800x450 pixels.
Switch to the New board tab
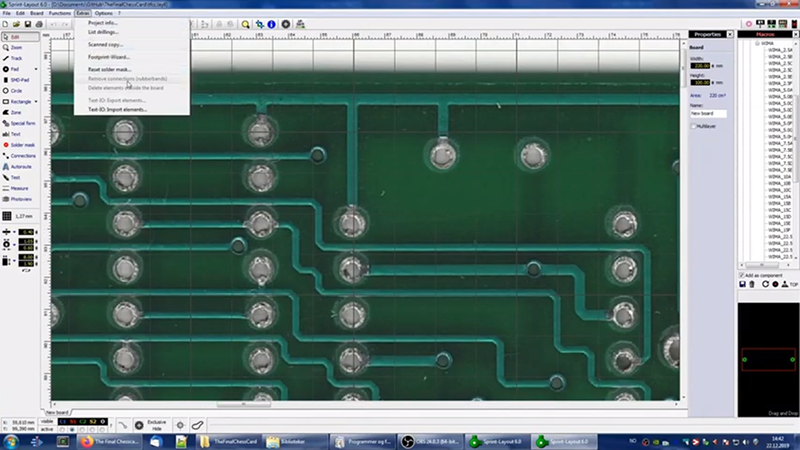pos(56,412)
